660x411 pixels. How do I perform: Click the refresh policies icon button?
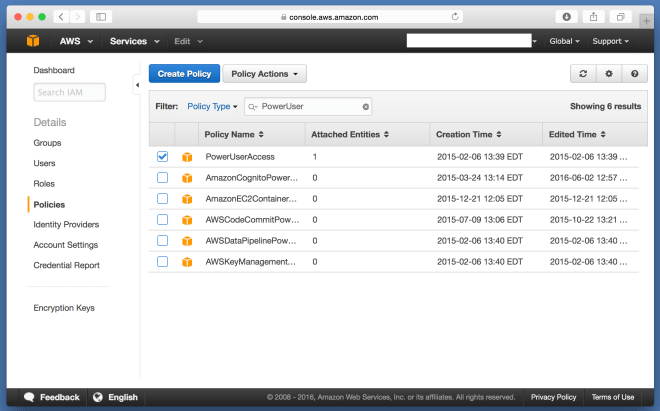point(582,74)
